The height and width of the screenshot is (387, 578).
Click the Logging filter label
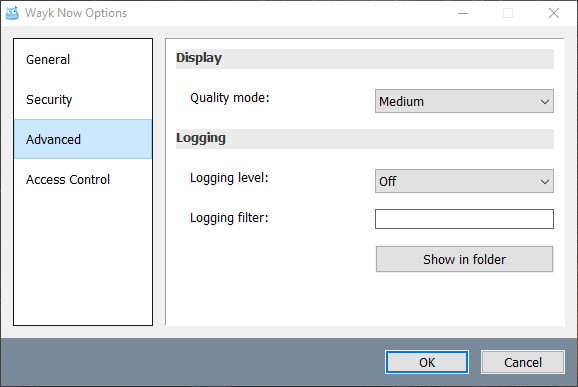point(229,218)
